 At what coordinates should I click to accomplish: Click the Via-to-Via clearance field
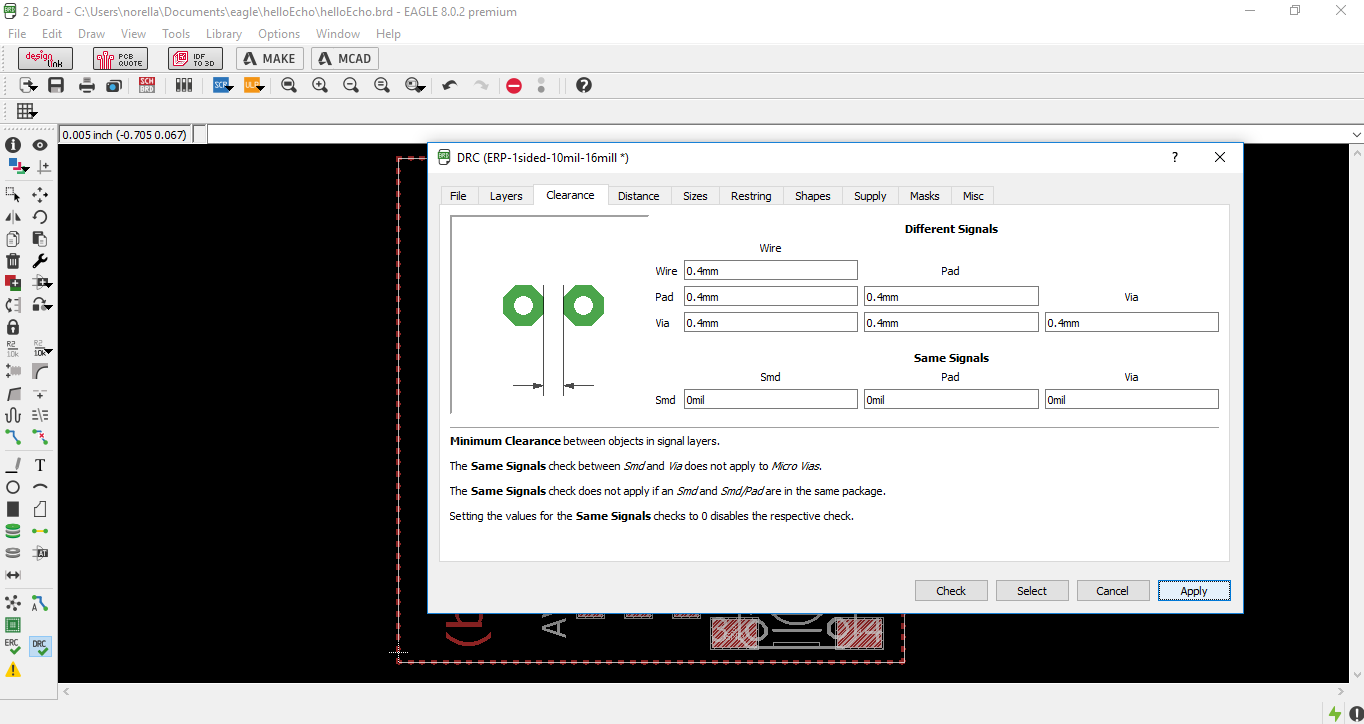(1131, 322)
